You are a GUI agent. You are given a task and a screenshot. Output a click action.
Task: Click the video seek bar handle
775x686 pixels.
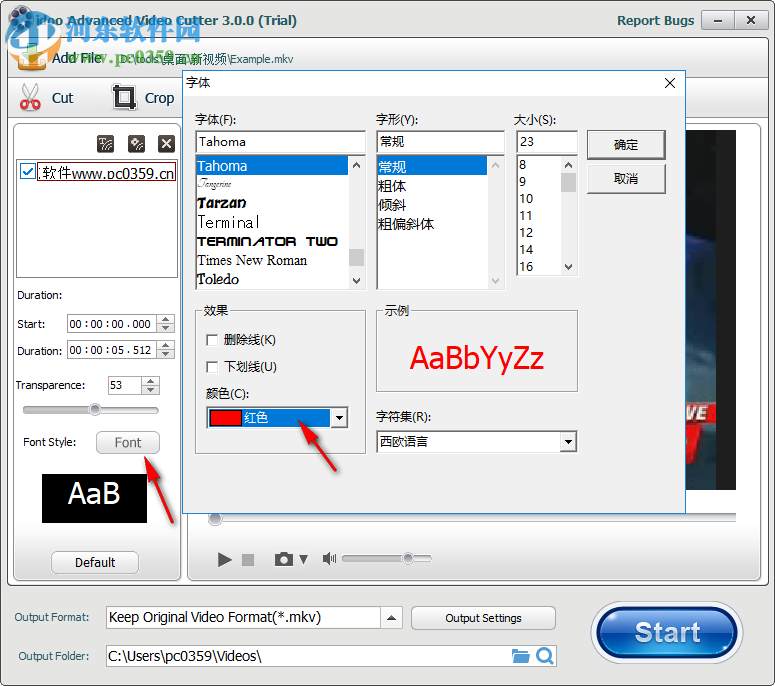point(215,519)
